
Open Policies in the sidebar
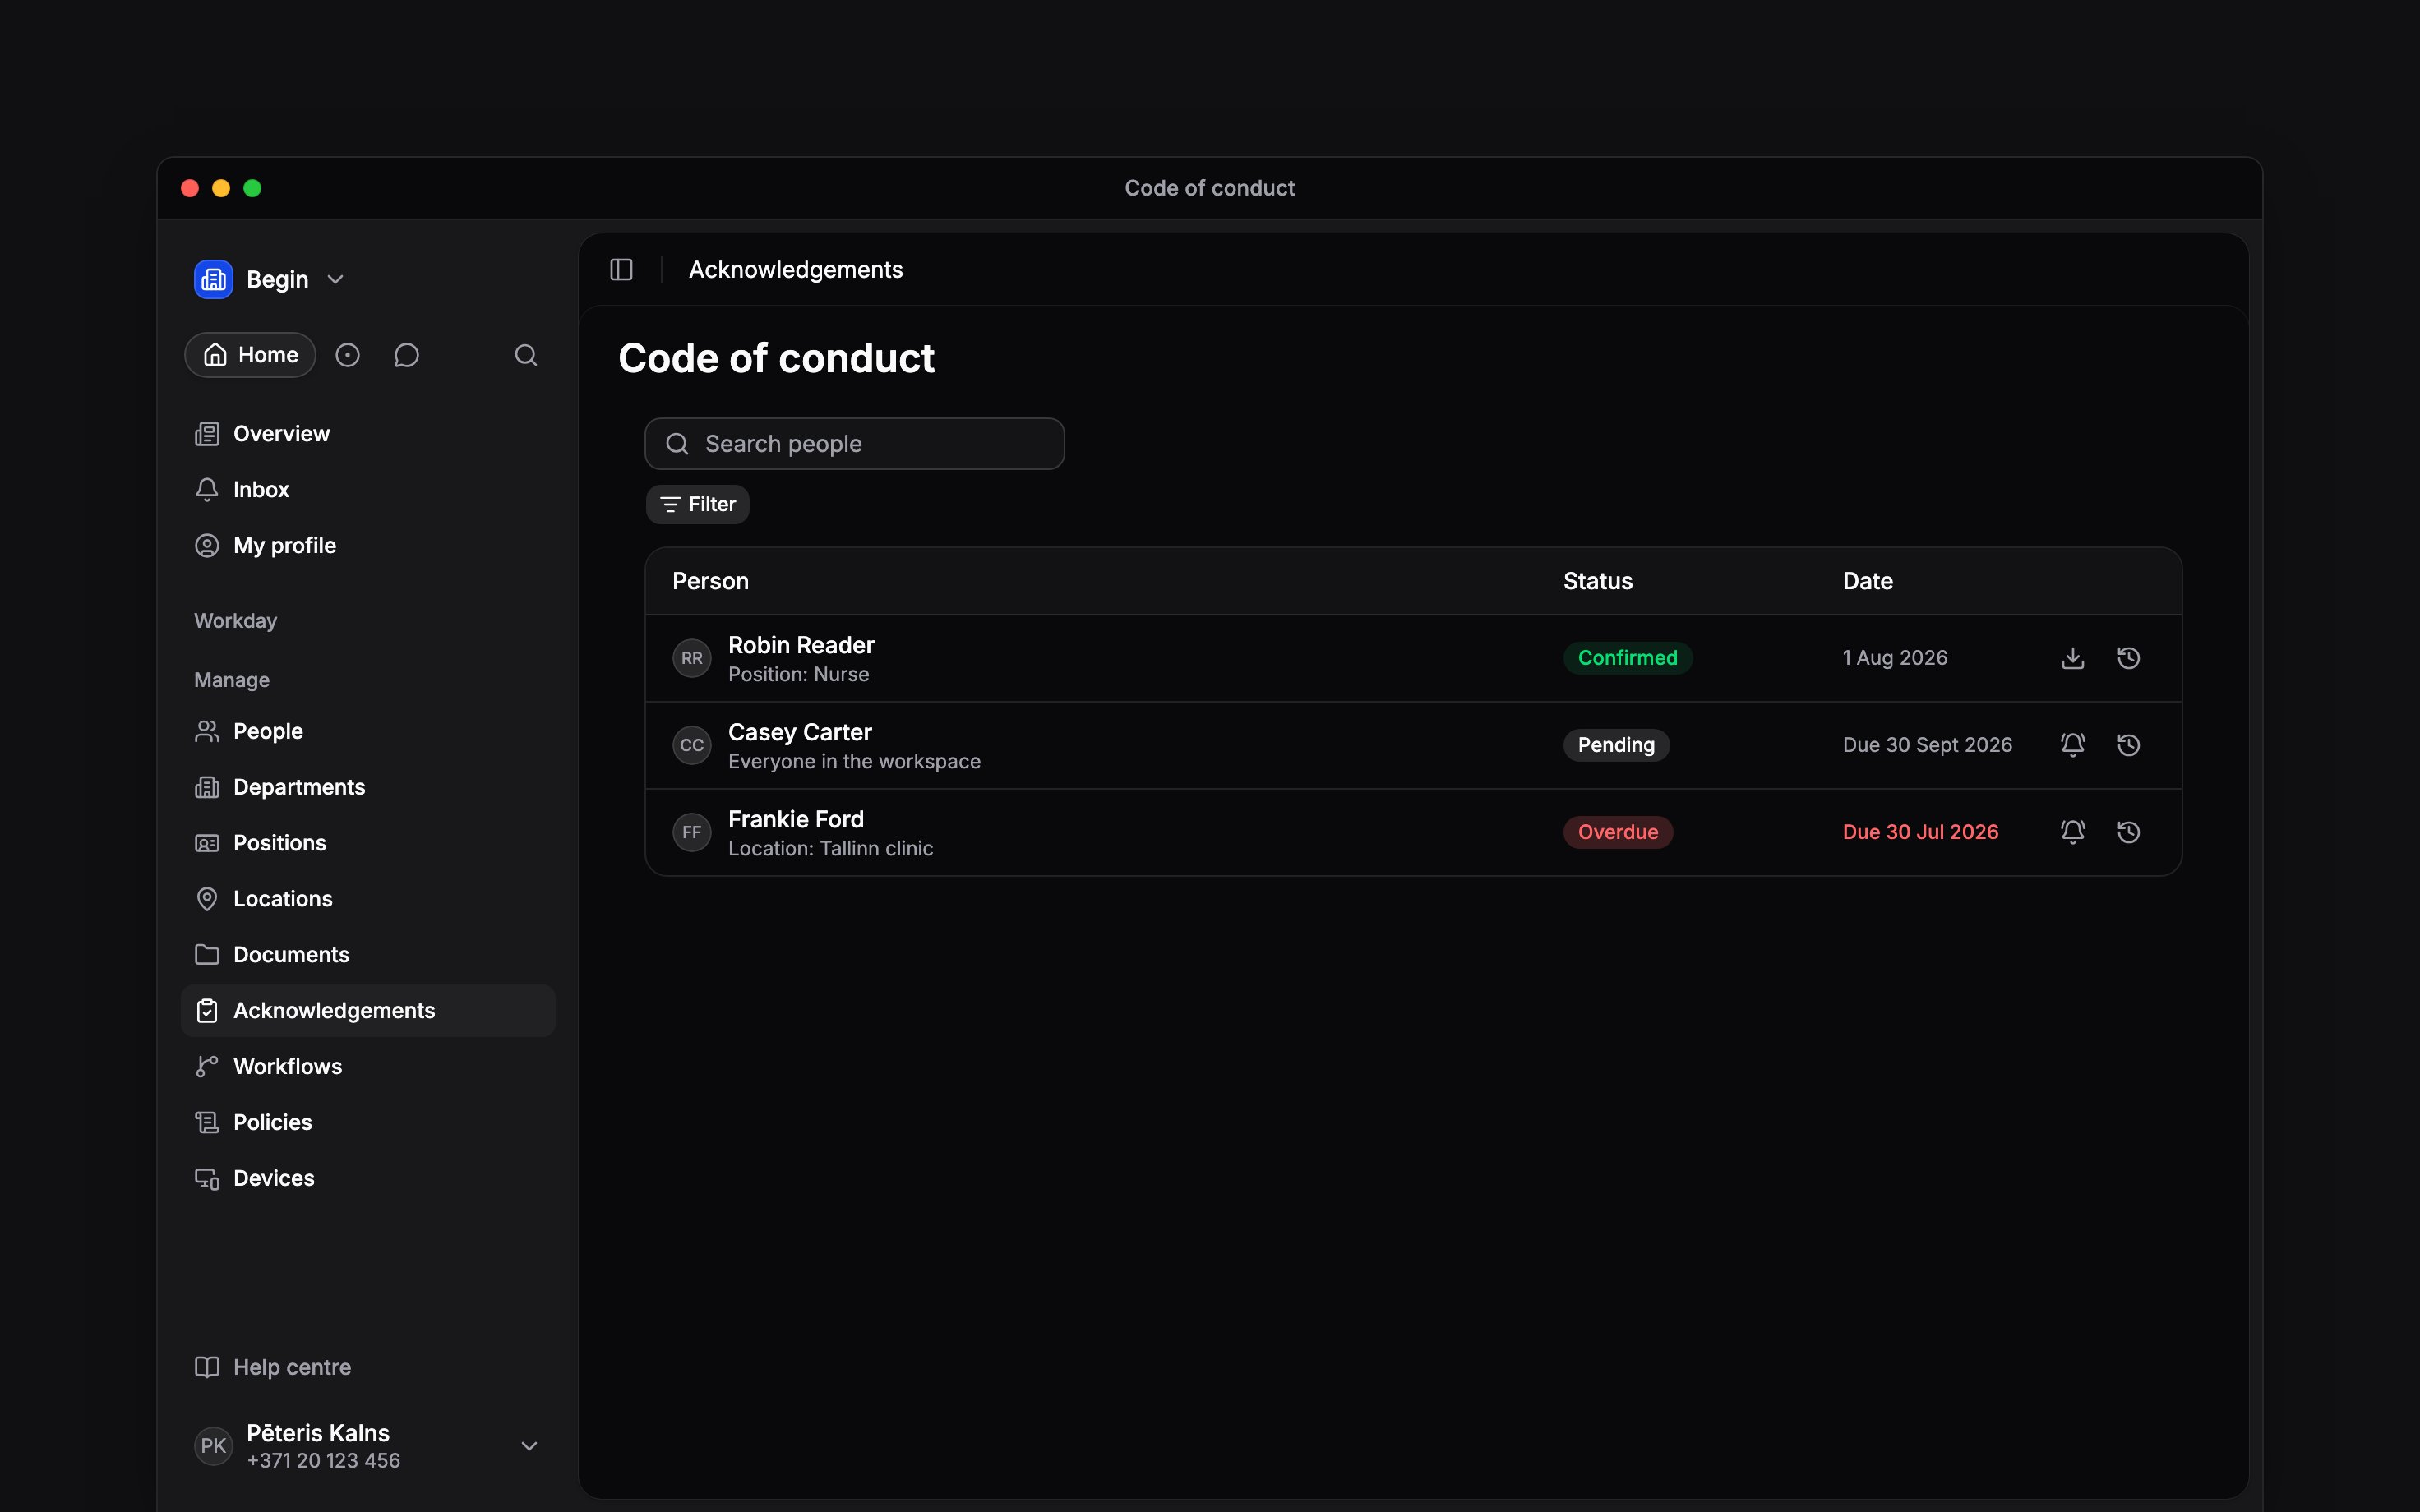(x=368, y=1123)
